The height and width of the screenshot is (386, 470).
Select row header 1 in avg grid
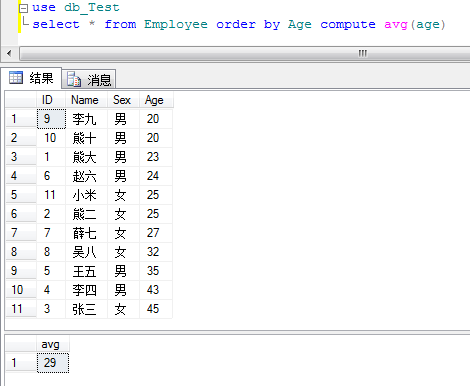click(21, 363)
